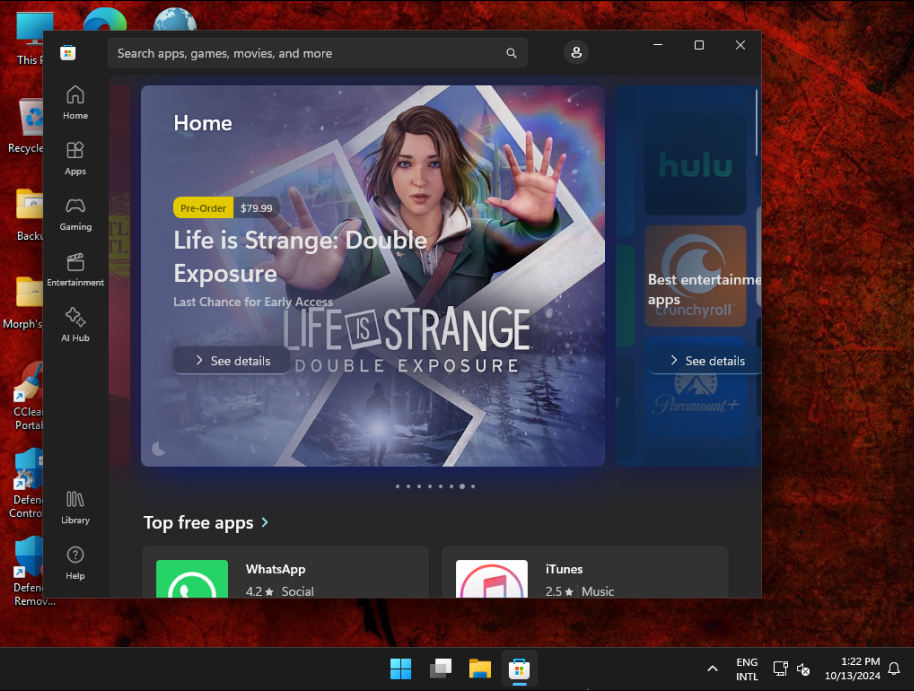See details for Best entertainment apps
This screenshot has height=691, width=914.
coord(705,360)
